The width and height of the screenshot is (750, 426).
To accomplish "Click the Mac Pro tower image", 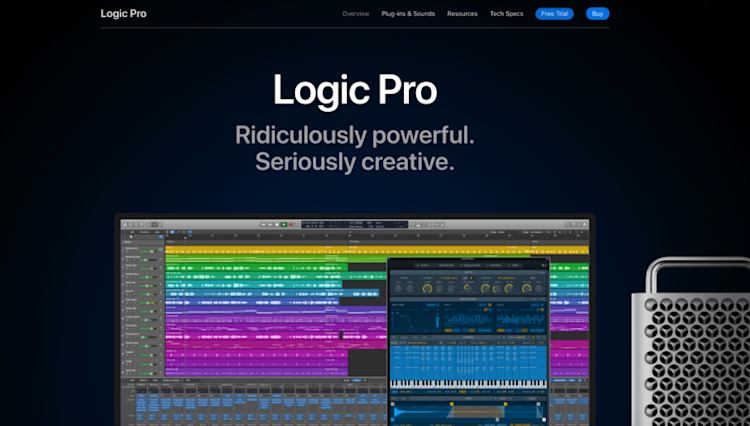I will point(691,341).
